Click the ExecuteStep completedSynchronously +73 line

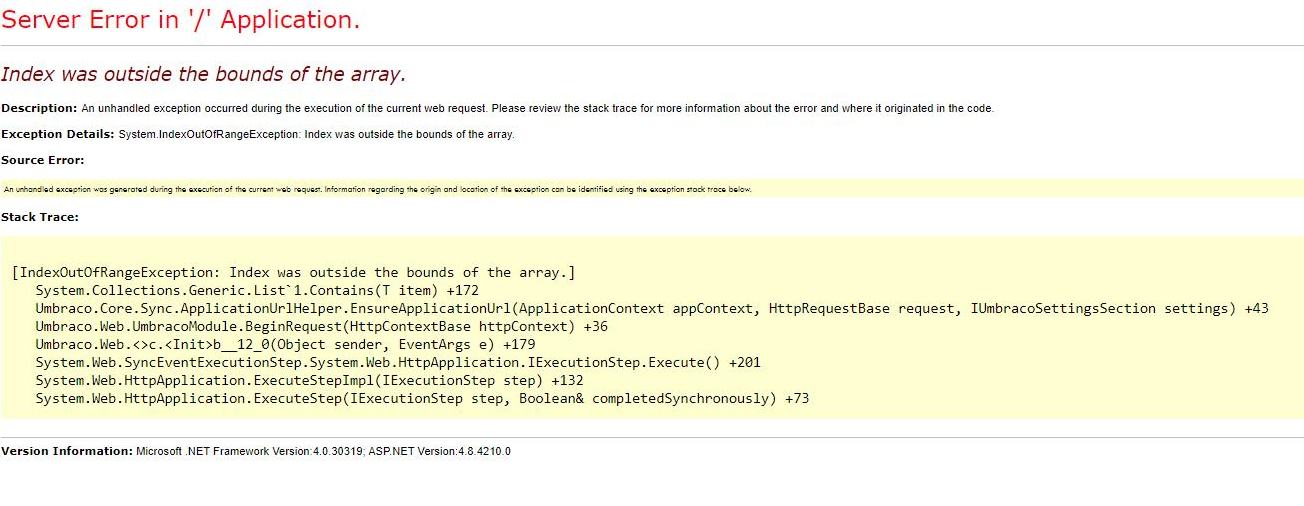tap(422, 398)
